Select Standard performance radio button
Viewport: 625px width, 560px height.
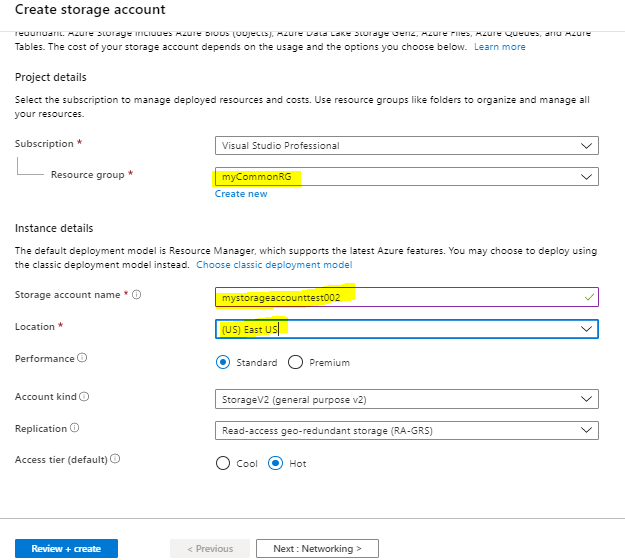(x=224, y=362)
